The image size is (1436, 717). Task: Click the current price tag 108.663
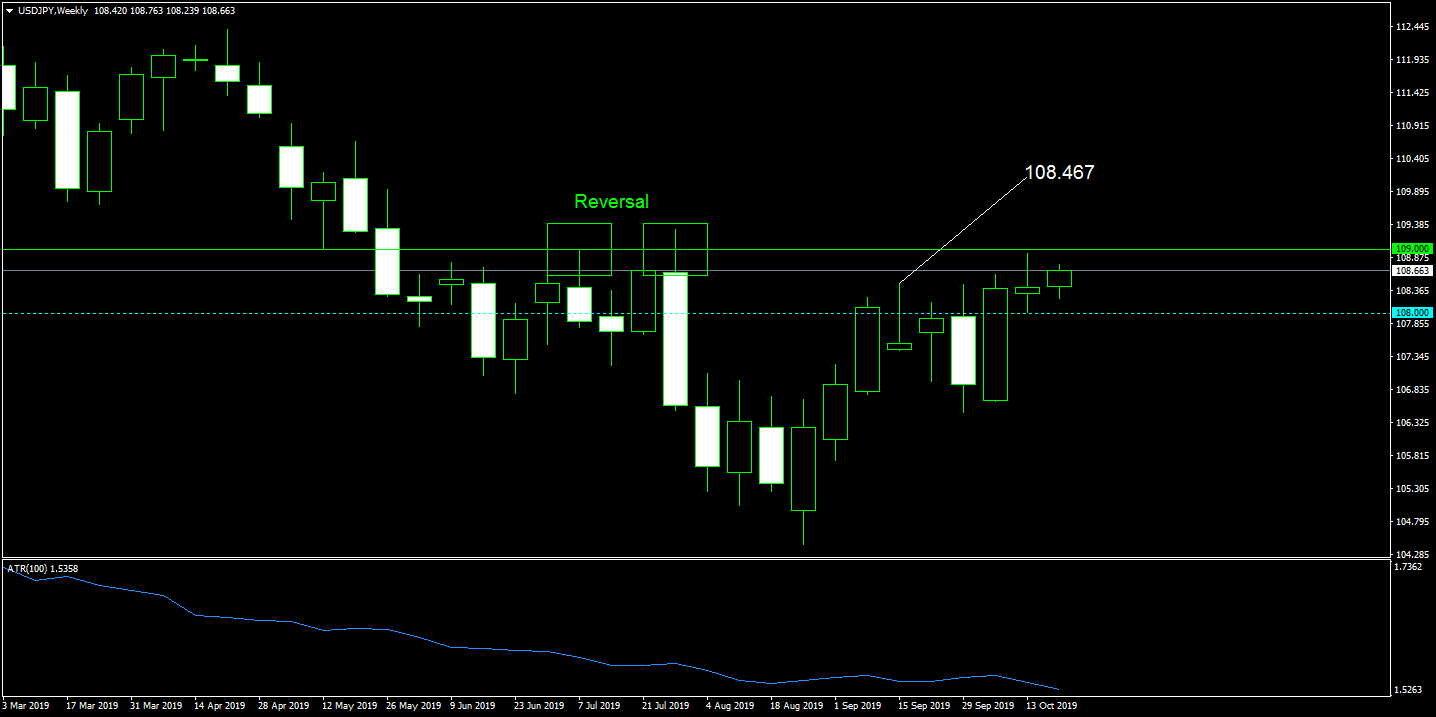click(1412, 270)
